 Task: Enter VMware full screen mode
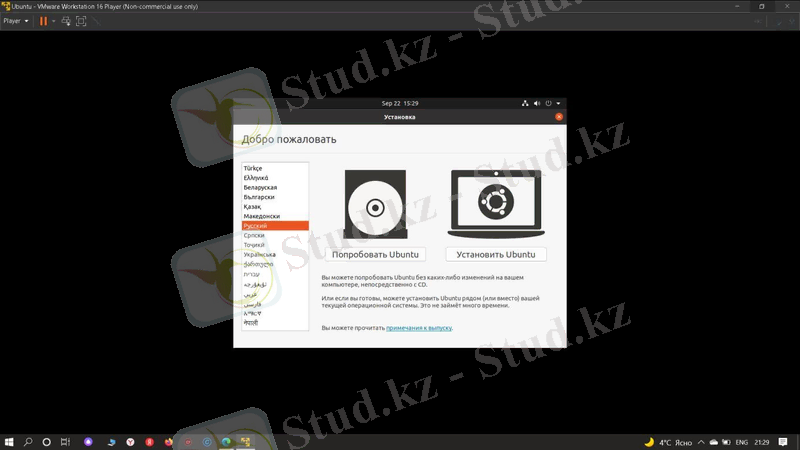[x=81, y=21]
